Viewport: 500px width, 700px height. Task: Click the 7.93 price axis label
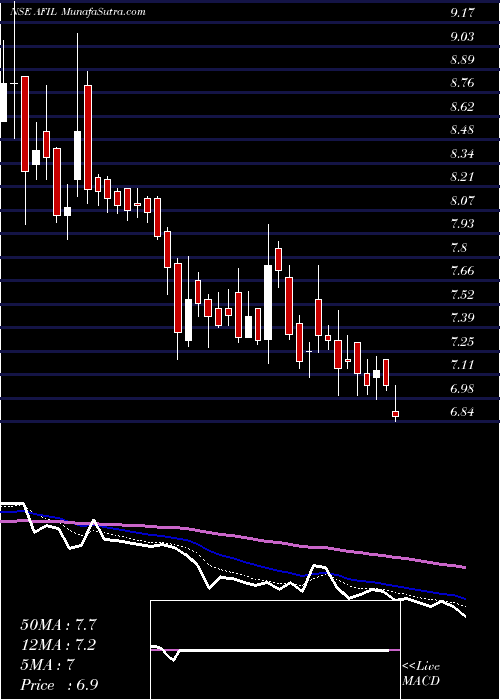point(462,224)
